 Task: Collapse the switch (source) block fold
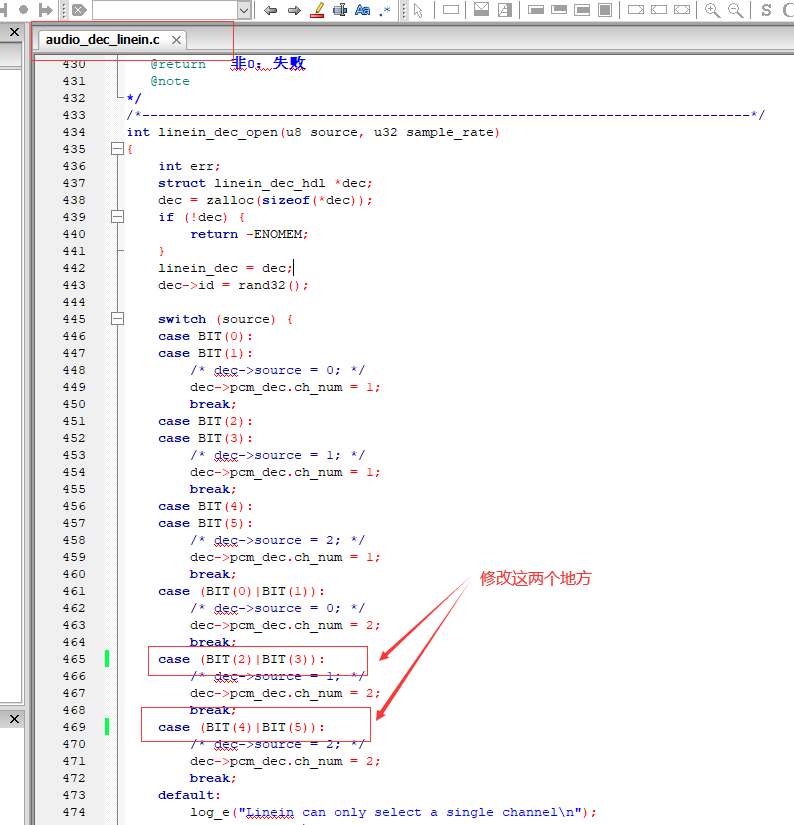(117, 319)
